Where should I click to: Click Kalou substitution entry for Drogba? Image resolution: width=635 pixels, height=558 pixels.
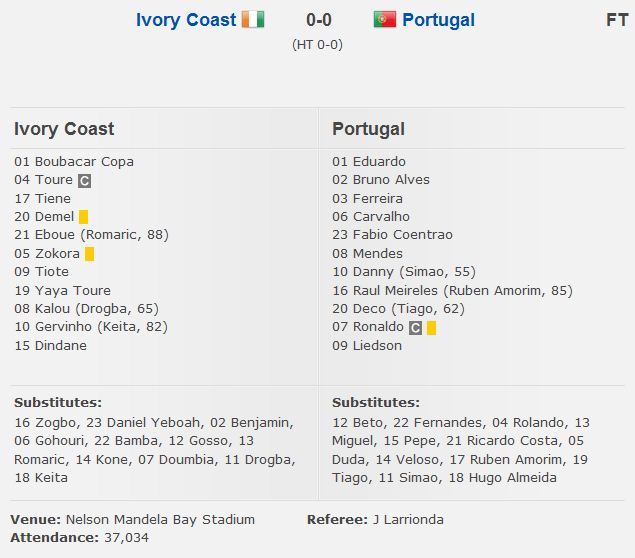86,309
